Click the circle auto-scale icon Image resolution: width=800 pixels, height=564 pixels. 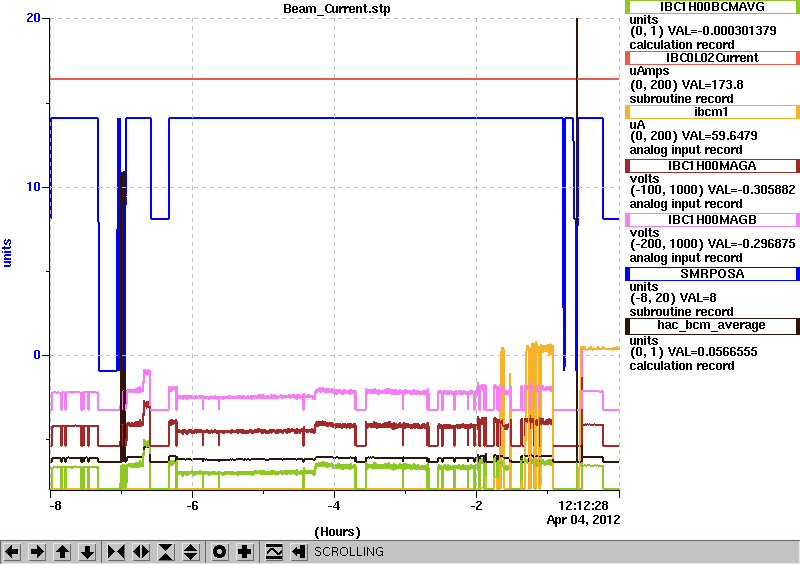click(x=220, y=552)
